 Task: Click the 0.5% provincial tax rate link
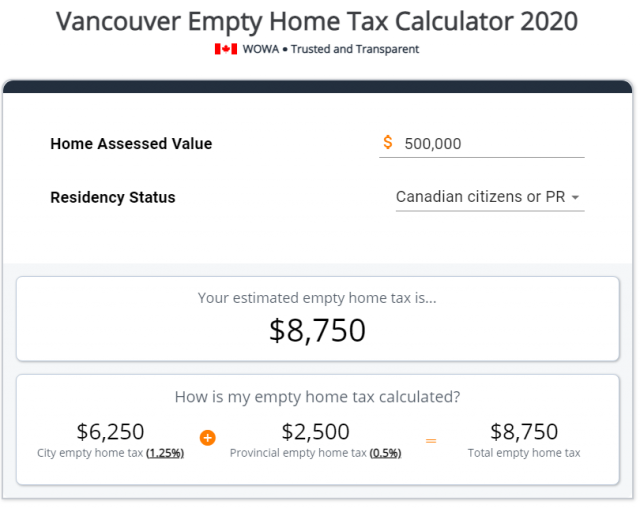coord(385,453)
